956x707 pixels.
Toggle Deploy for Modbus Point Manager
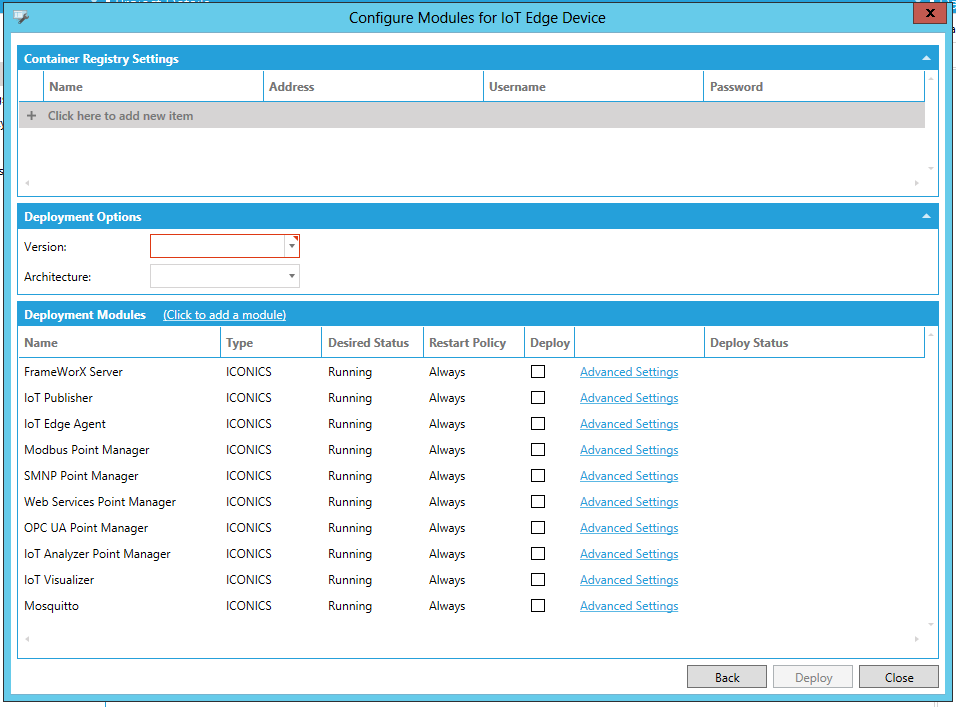538,450
